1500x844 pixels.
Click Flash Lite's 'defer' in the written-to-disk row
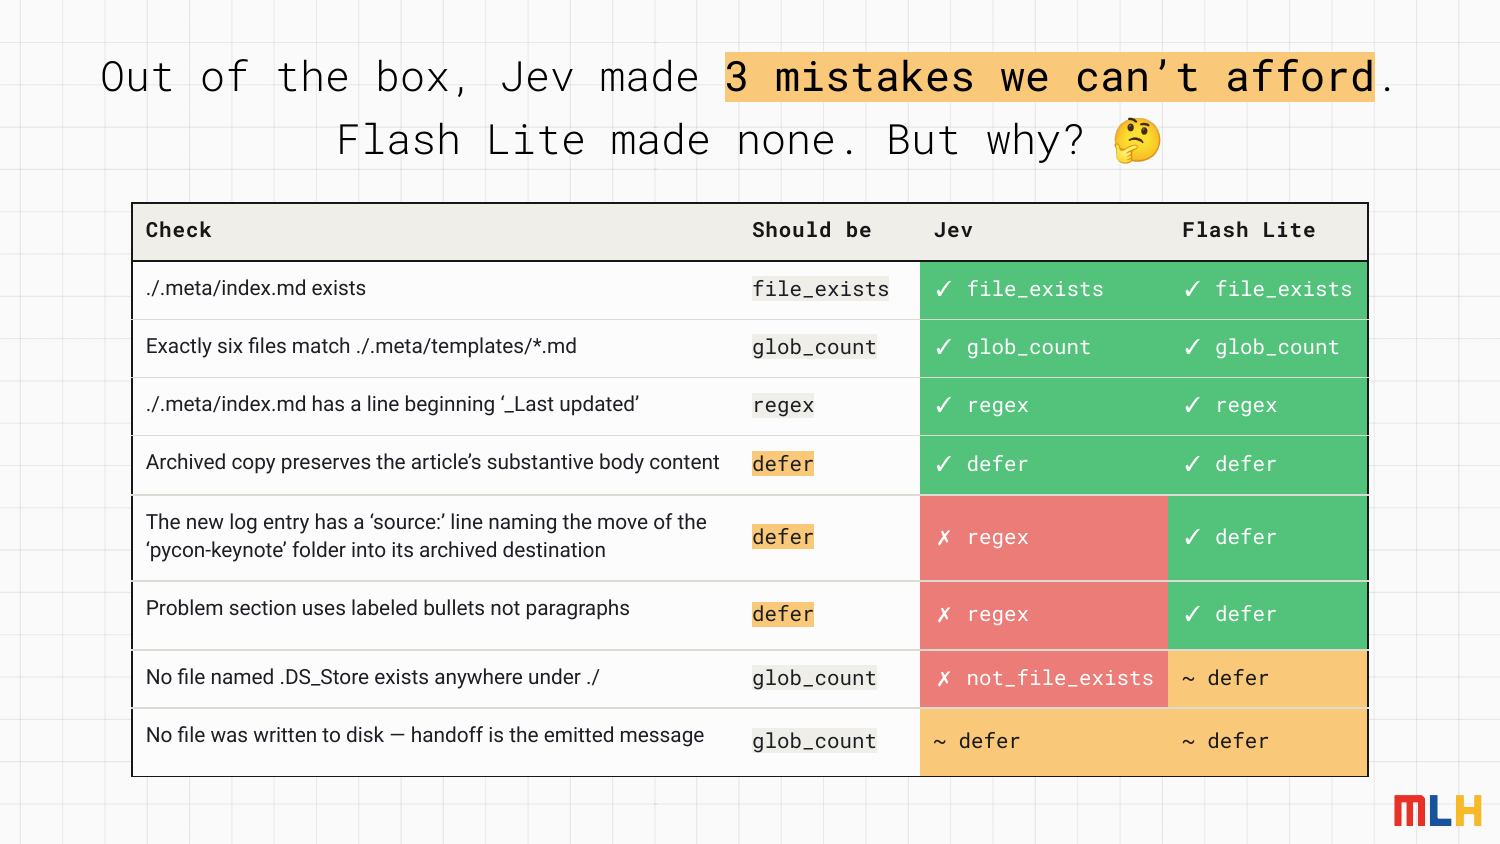[x=1267, y=742]
